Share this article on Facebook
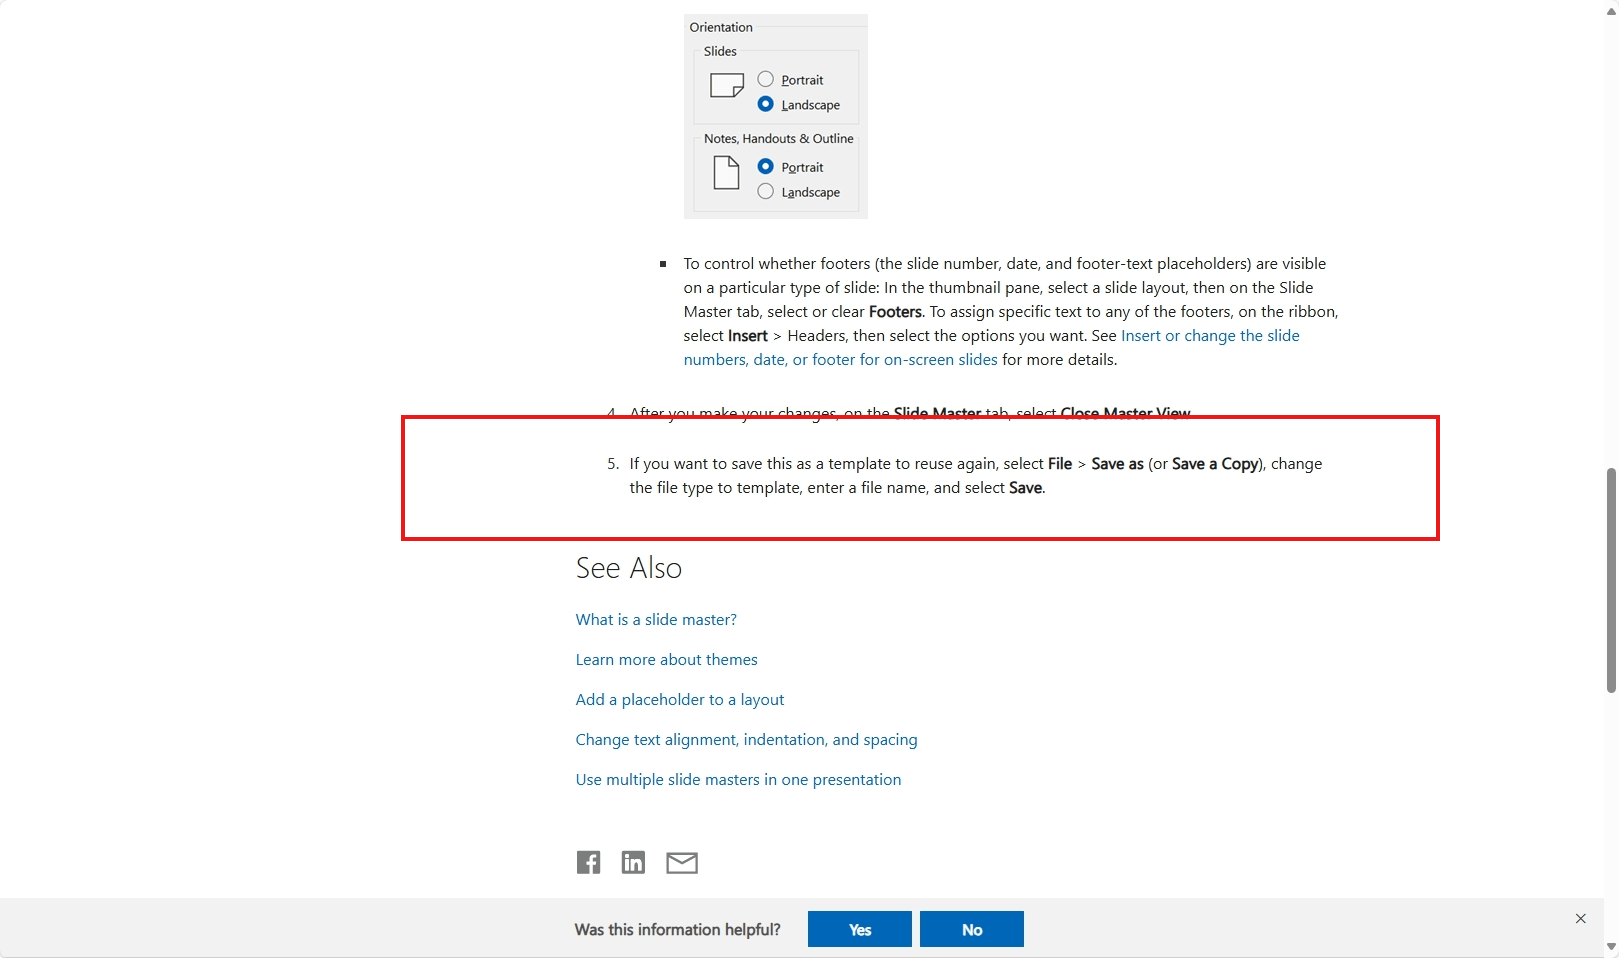The width and height of the screenshot is (1619, 958). (588, 862)
